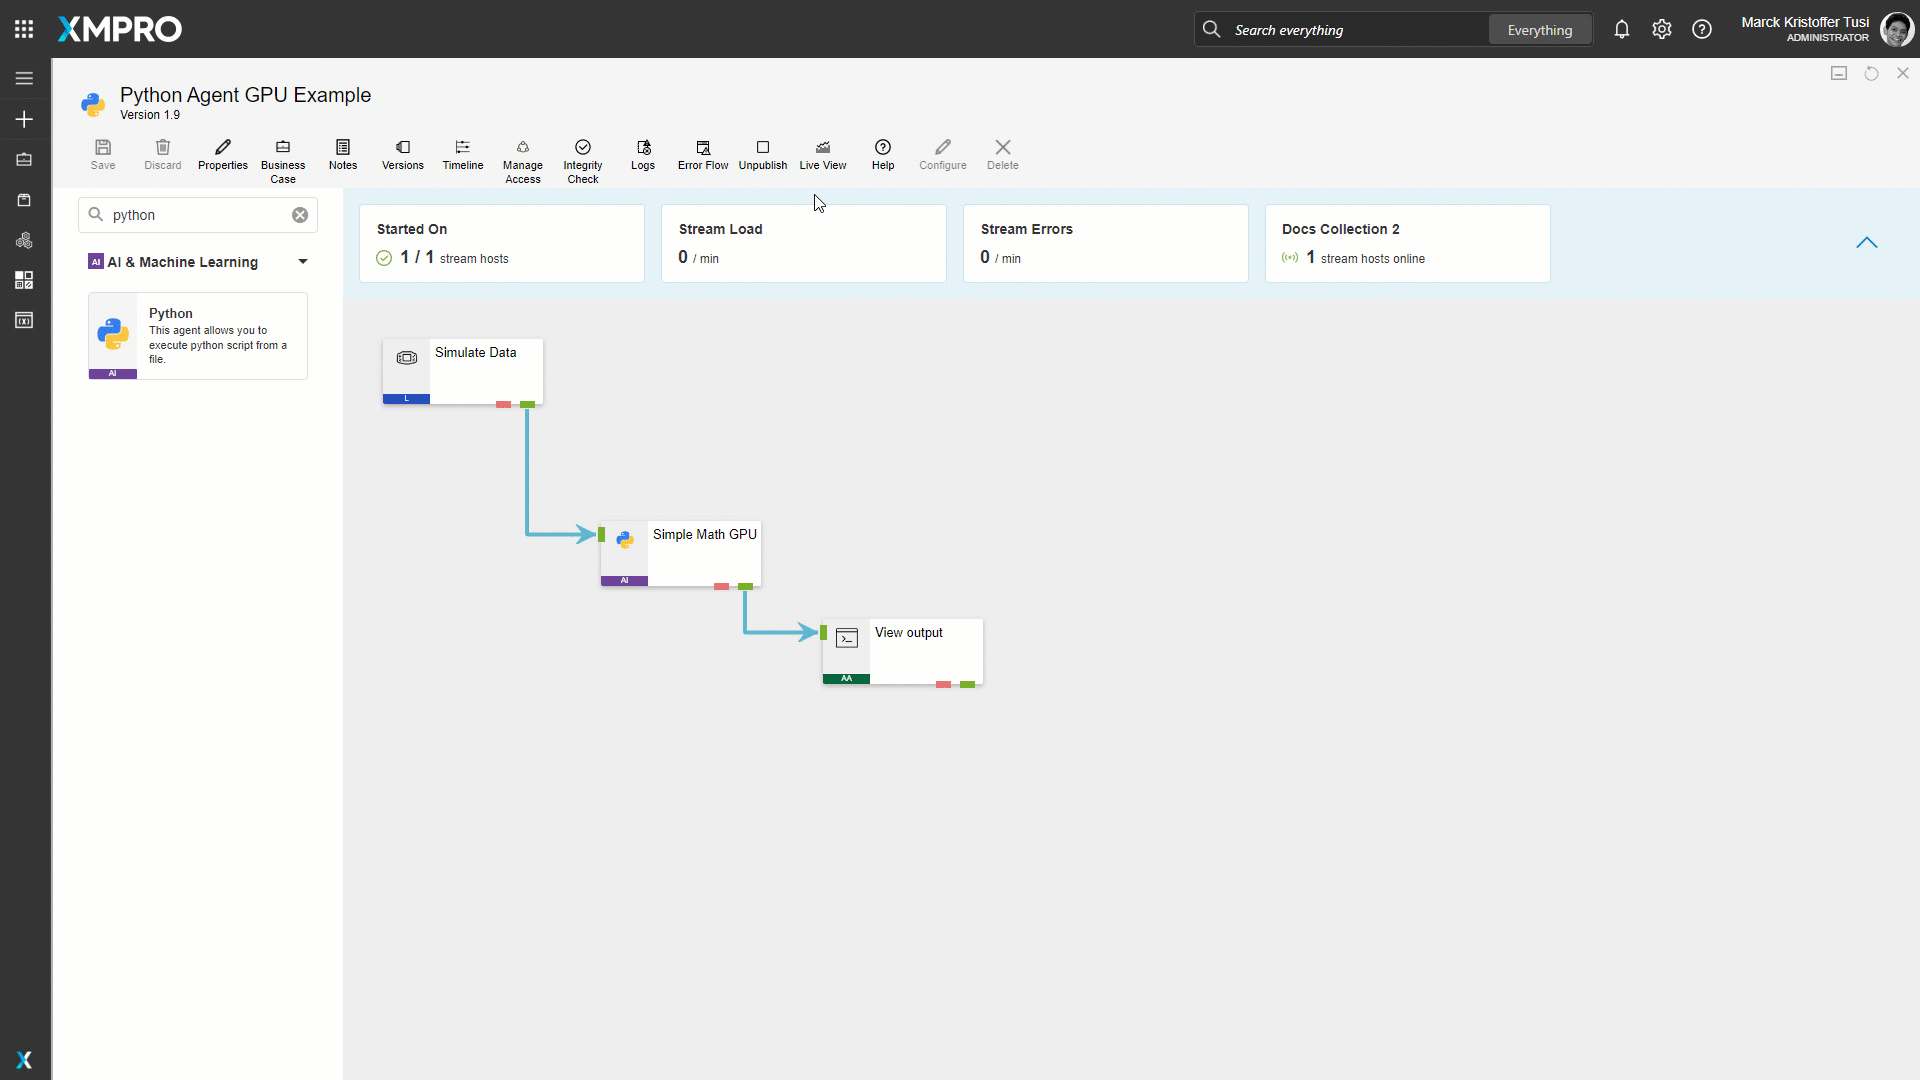The image size is (1920, 1080).
Task: Collapse the AI & Machine Learning category
Action: [302, 262]
